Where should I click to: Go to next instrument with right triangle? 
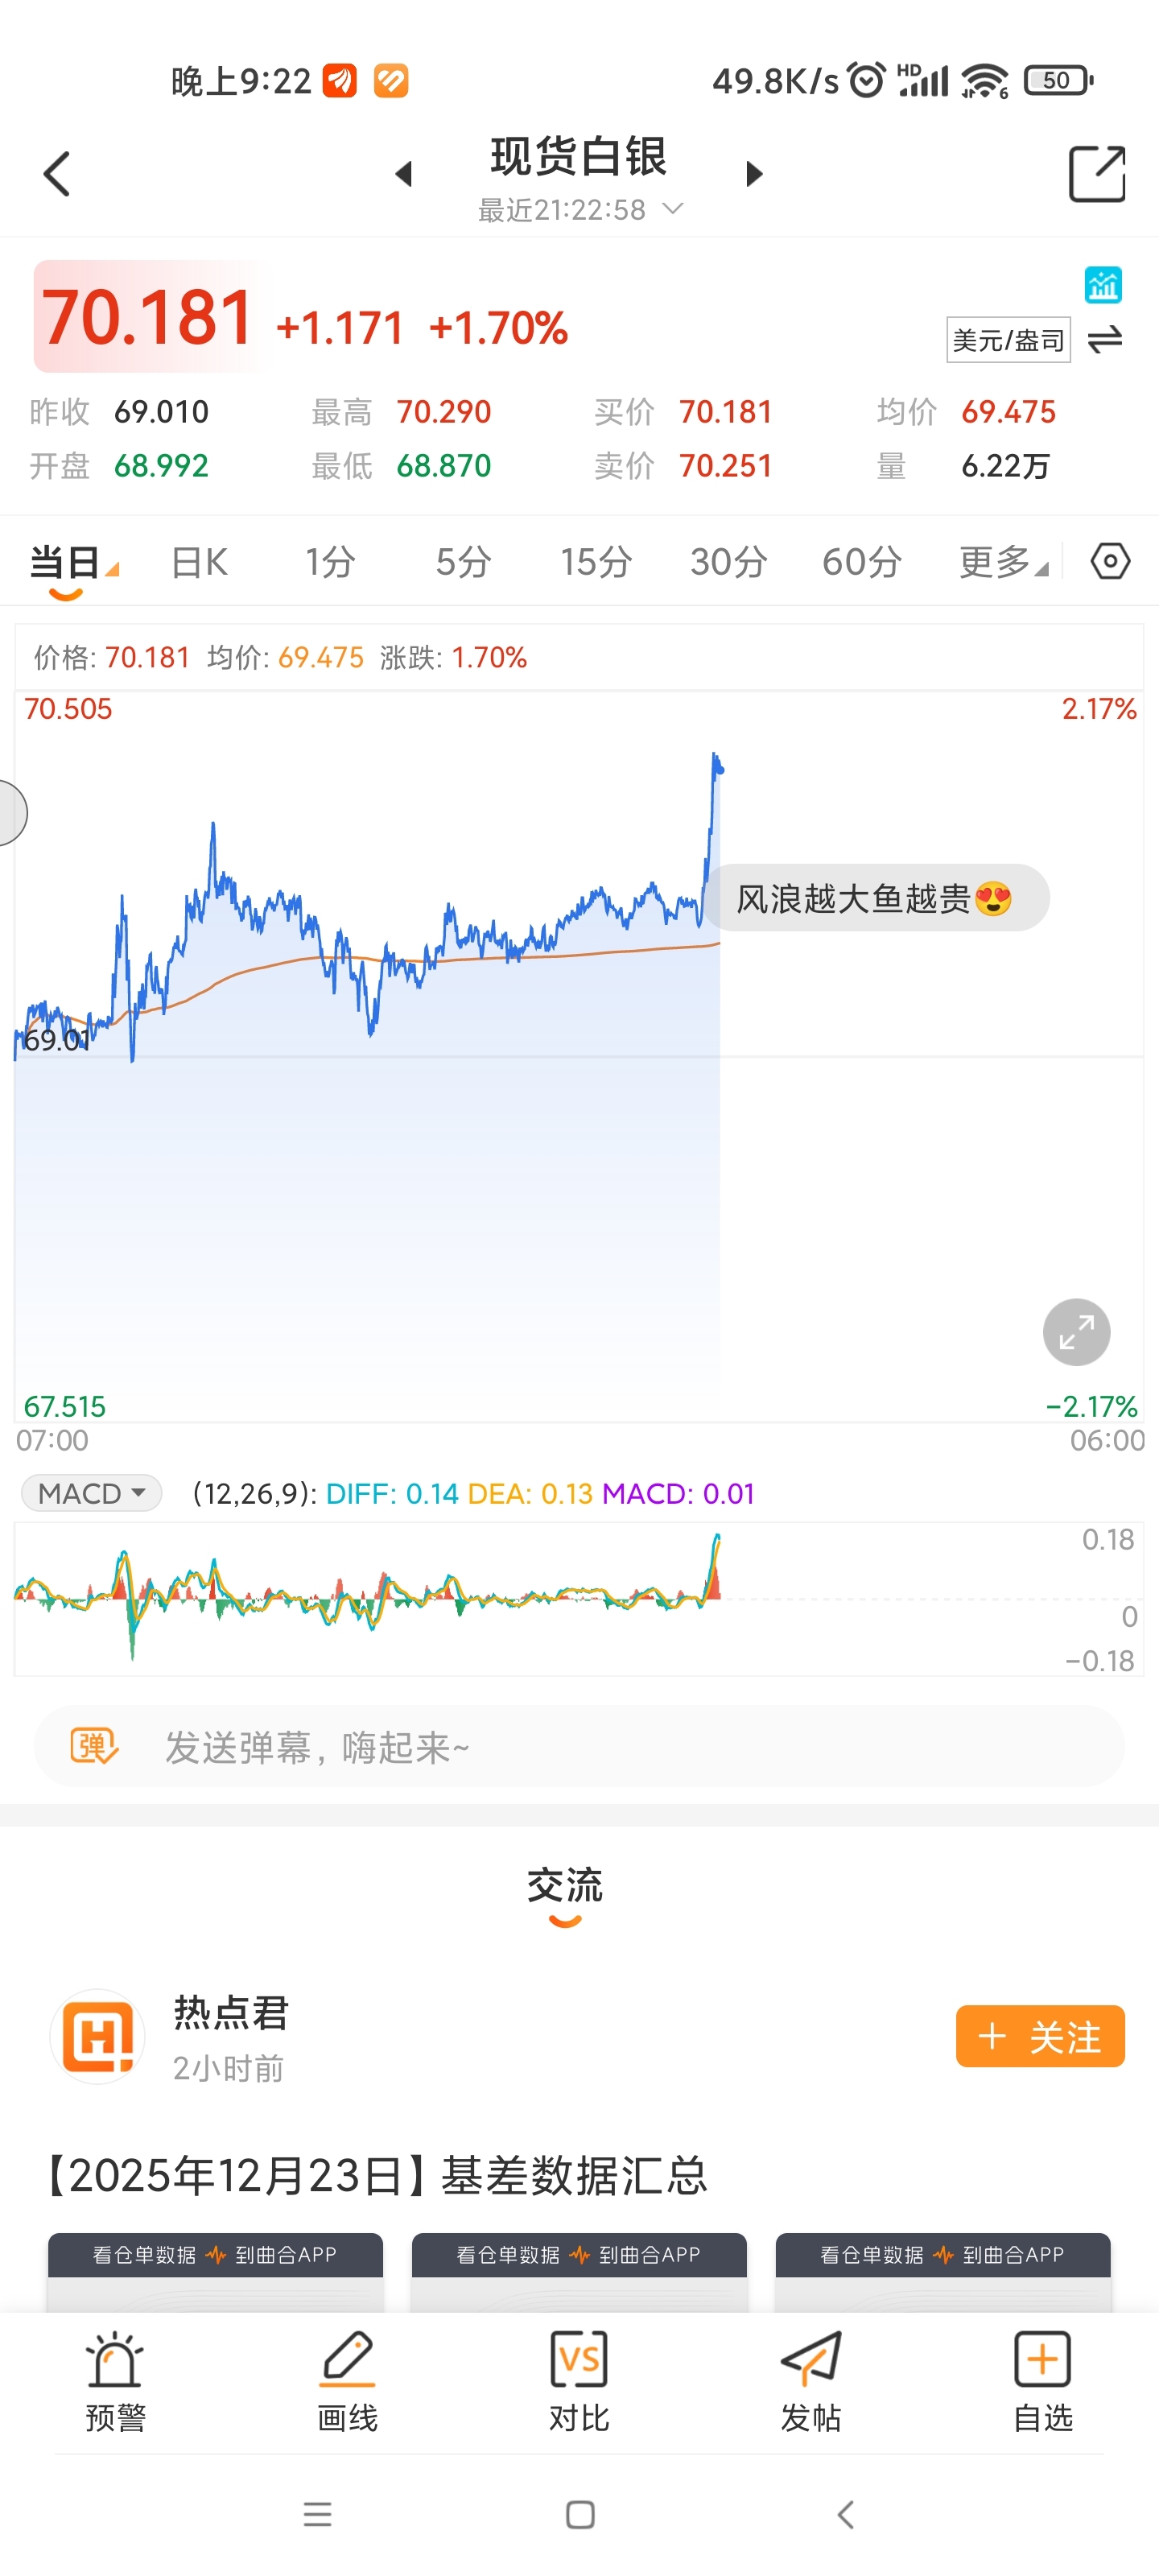point(754,174)
